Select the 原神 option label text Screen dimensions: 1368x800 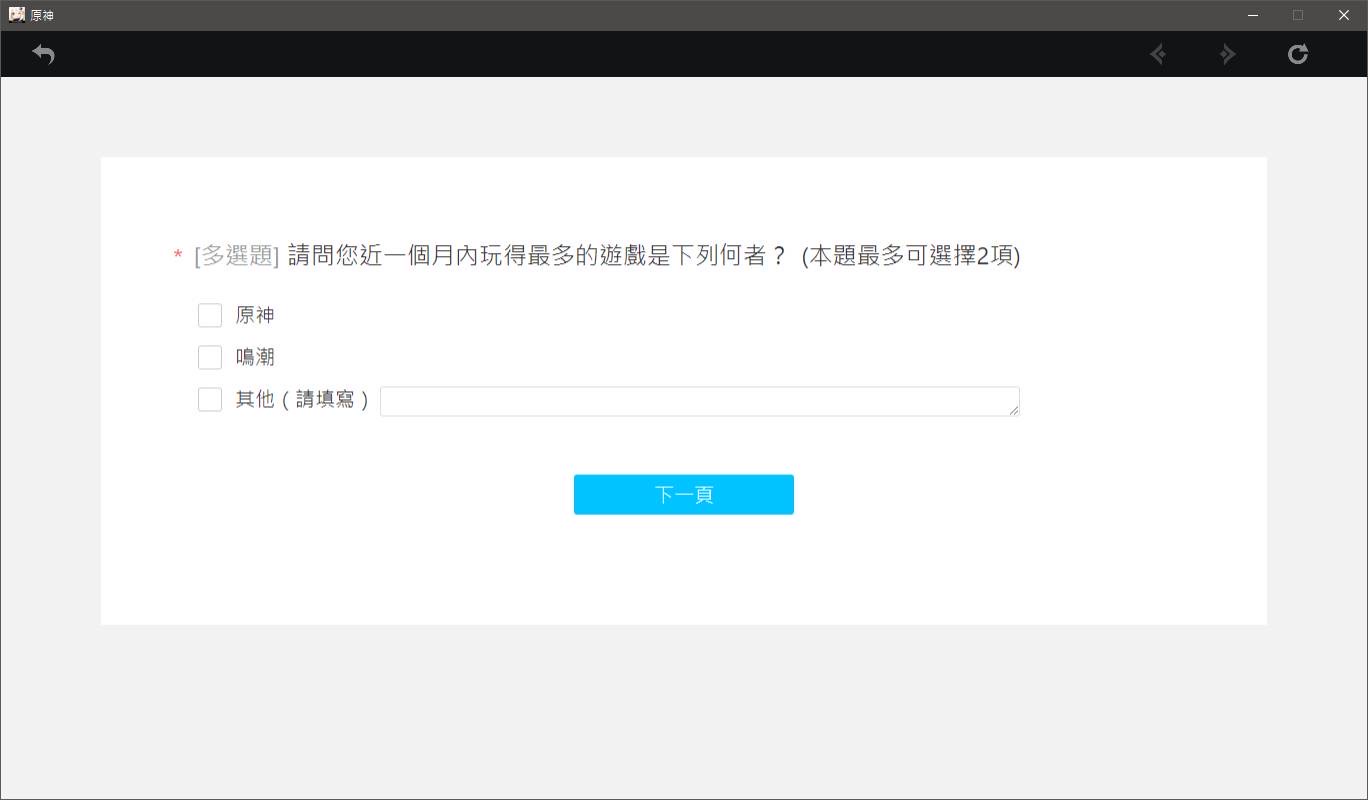(x=255, y=316)
